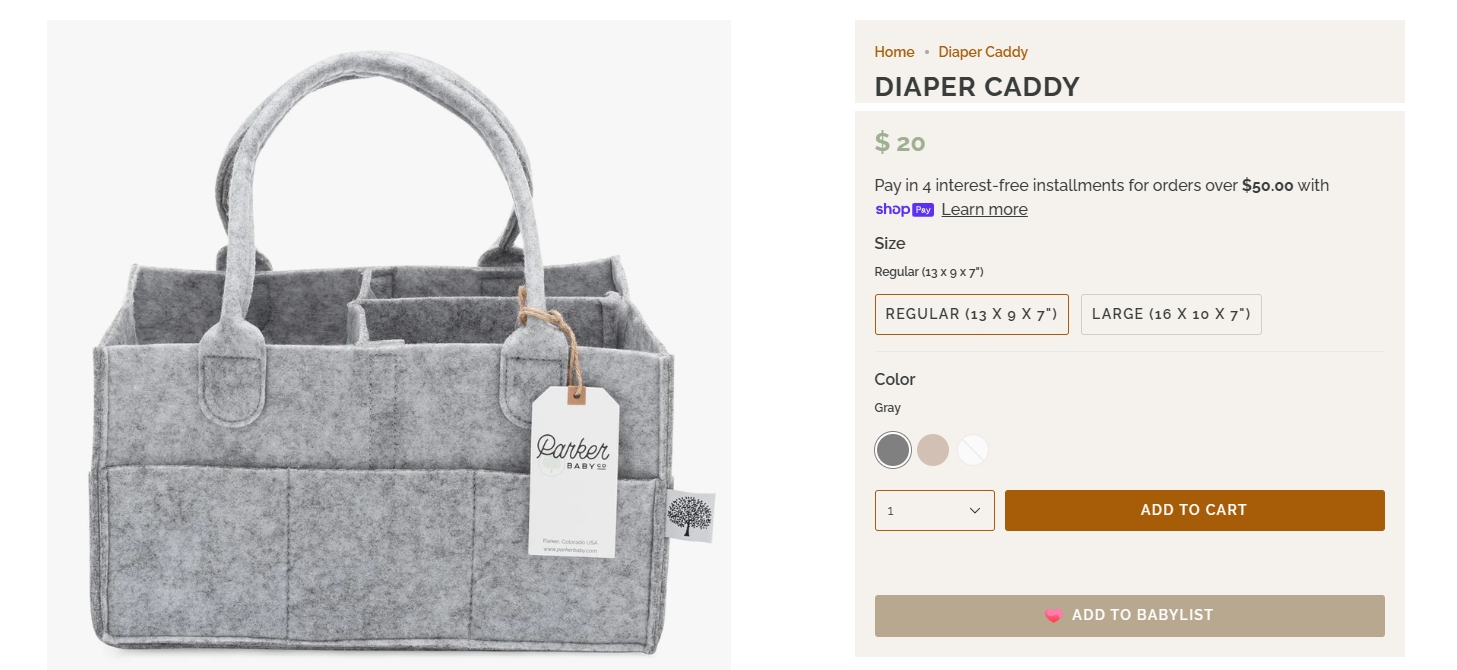Open the Diaper Caddy breadcrumb link
The width and height of the screenshot is (1457, 670).
[x=983, y=52]
